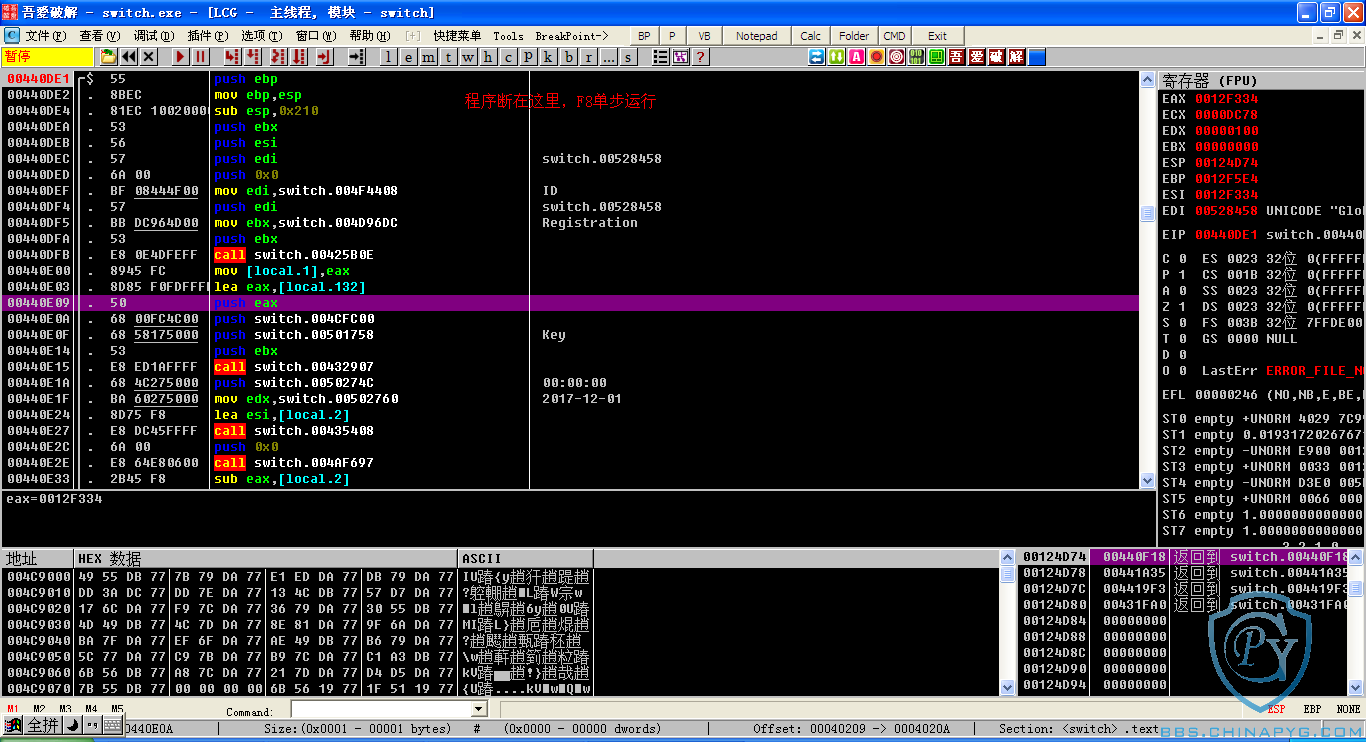Click the disassembly pane's scrollbar down arrow
1366x742 pixels.
(1148, 481)
